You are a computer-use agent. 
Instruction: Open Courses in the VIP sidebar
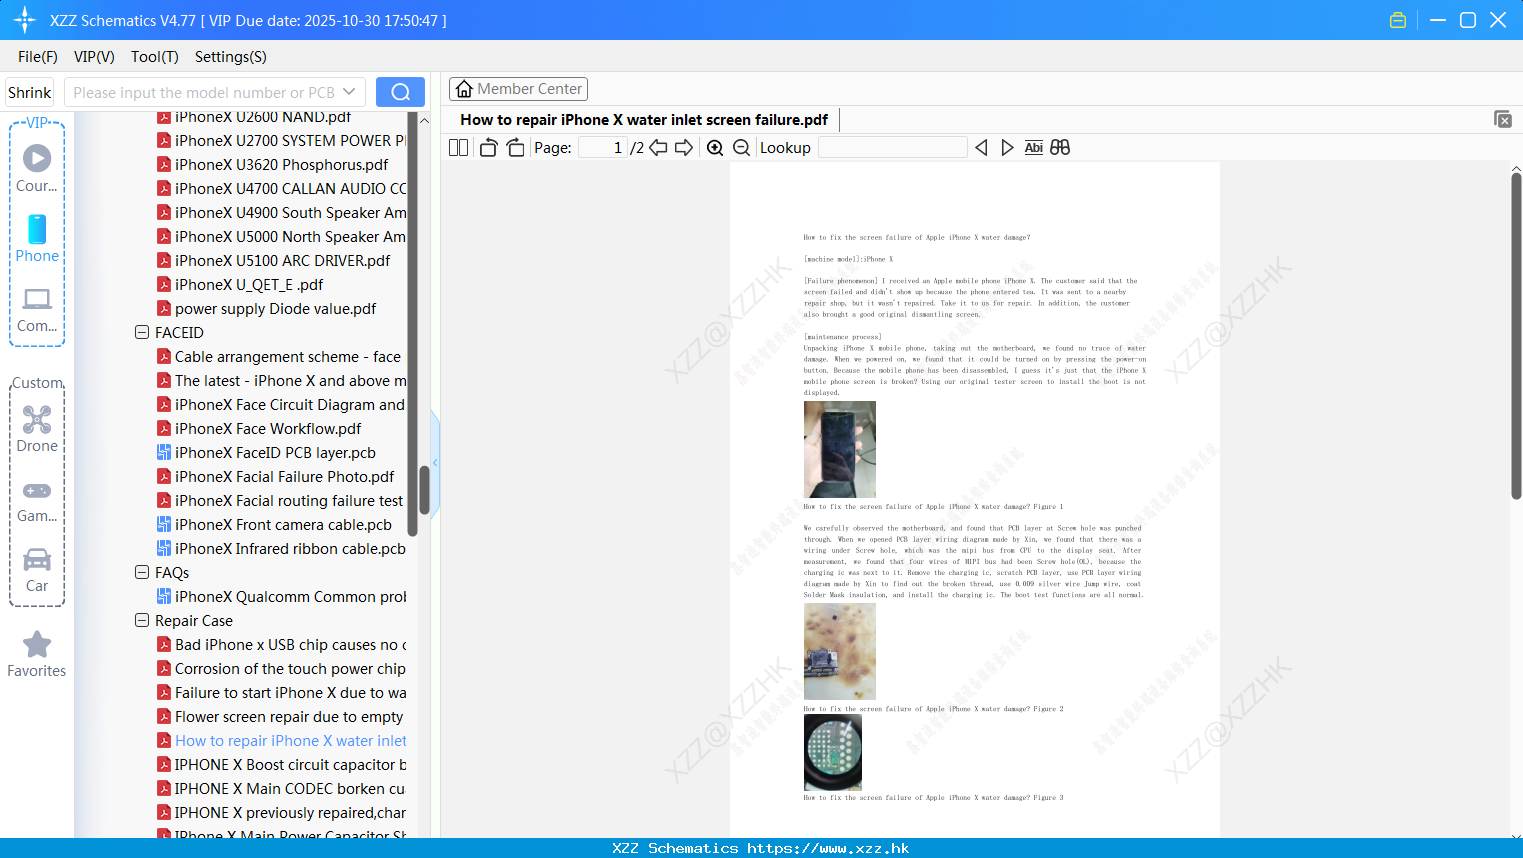pyautogui.click(x=37, y=168)
